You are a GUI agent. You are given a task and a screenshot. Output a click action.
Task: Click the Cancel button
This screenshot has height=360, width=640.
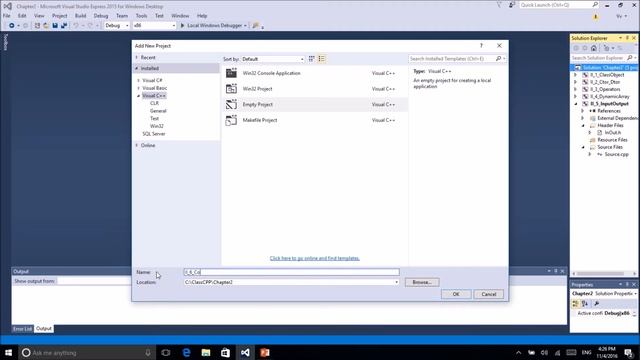point(489,294)
